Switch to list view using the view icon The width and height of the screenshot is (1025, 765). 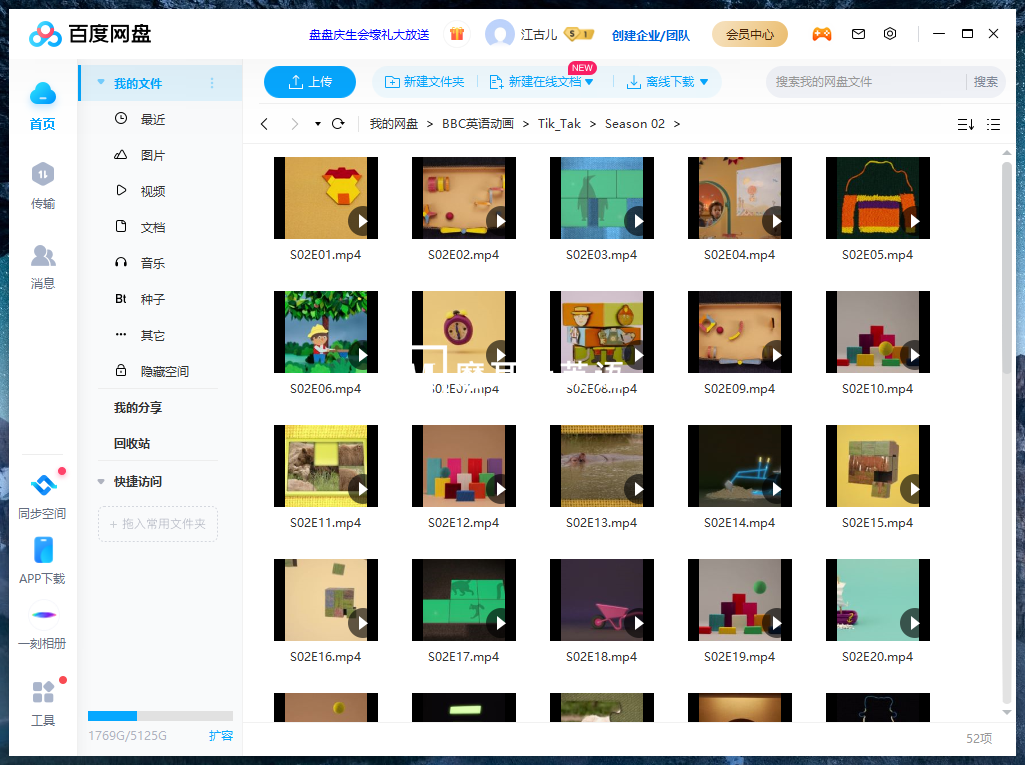[993, 123]
